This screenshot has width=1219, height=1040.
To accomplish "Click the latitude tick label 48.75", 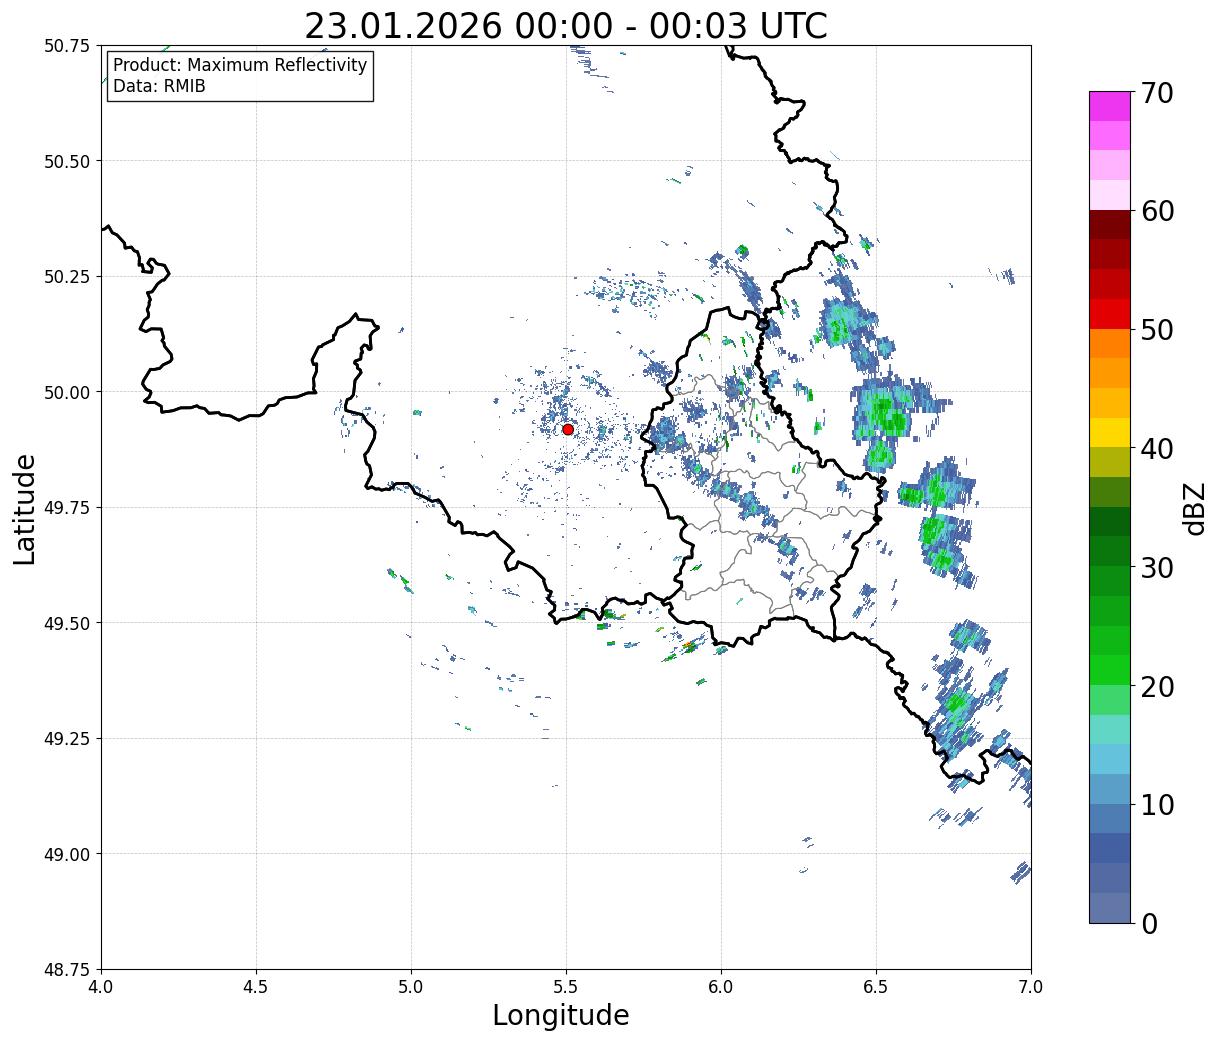I will pyautogui.click(x=67, y=970).
